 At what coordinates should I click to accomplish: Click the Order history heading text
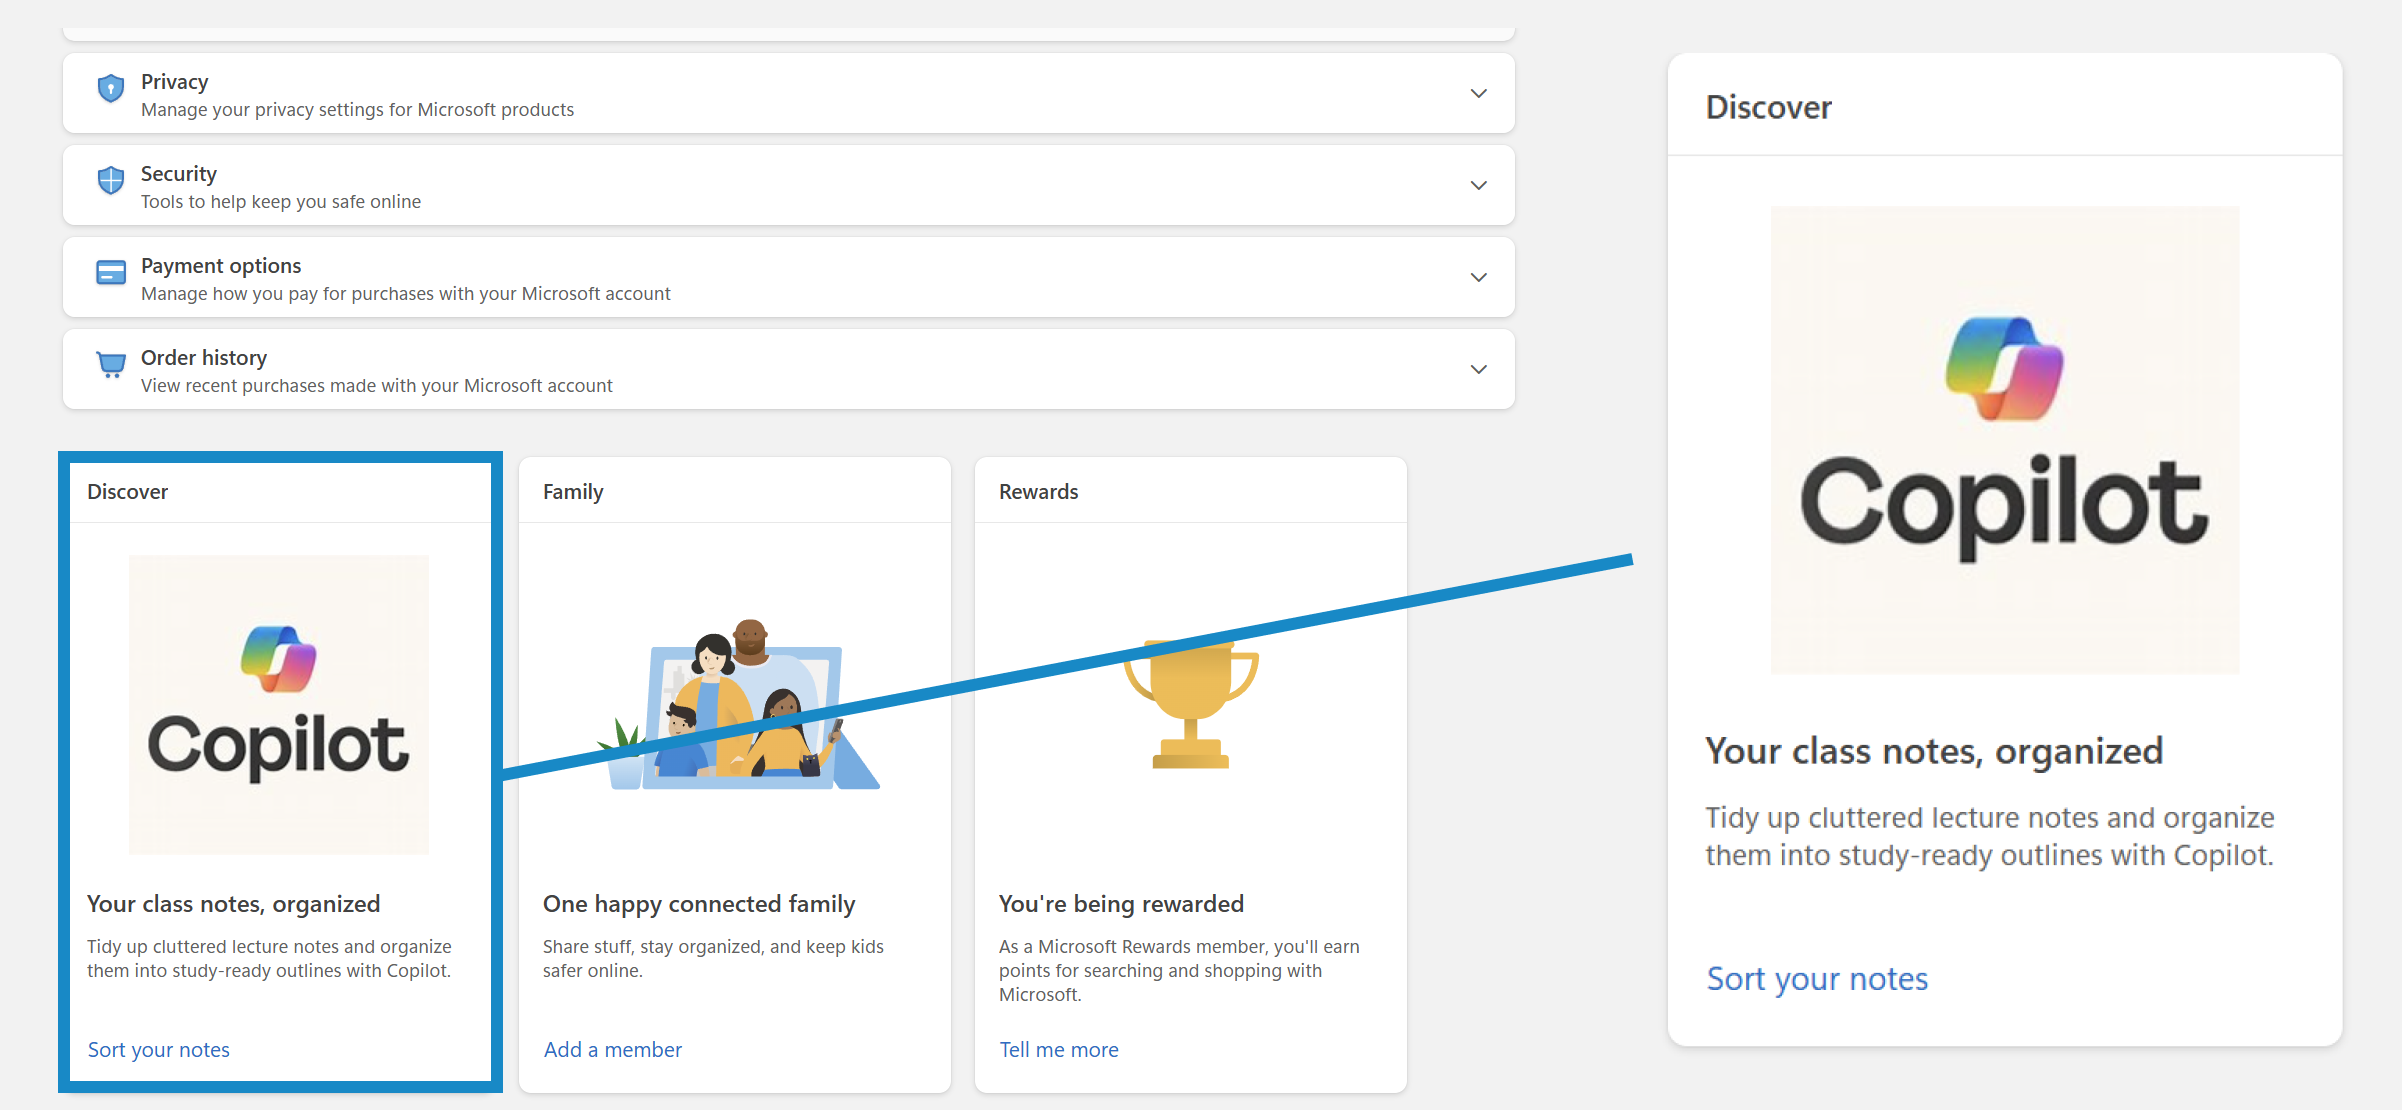click(204, 358)
